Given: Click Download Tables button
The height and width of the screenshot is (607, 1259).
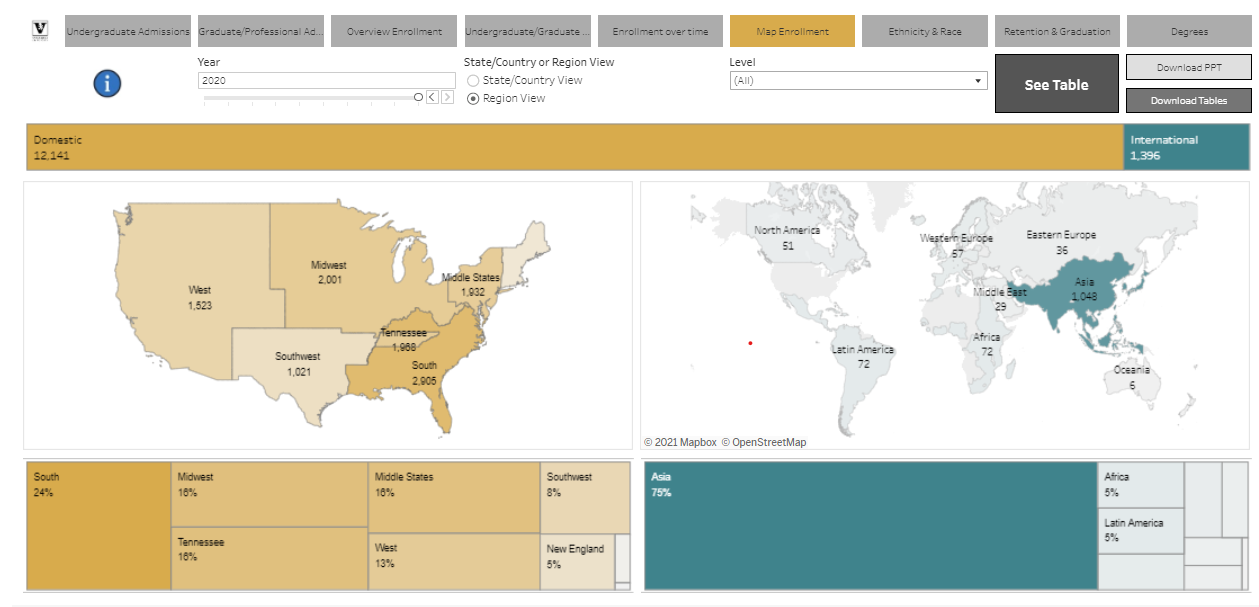Looking at the screenshot, I should point(1188,100).
